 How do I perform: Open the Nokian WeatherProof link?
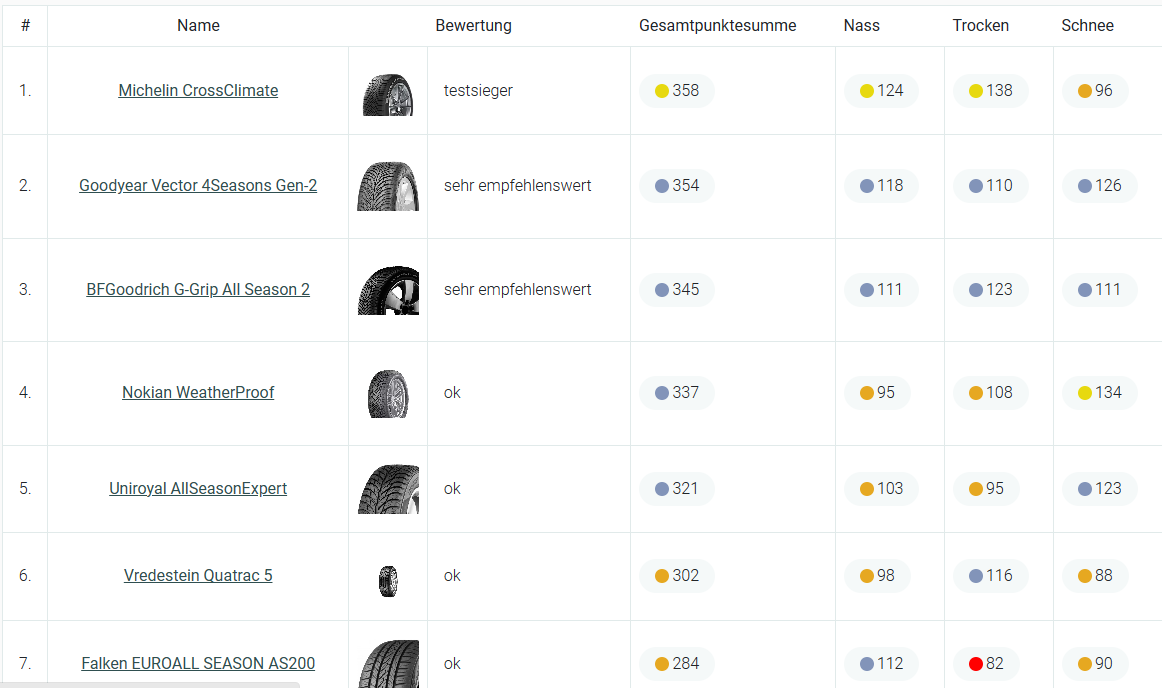(198, 392)
